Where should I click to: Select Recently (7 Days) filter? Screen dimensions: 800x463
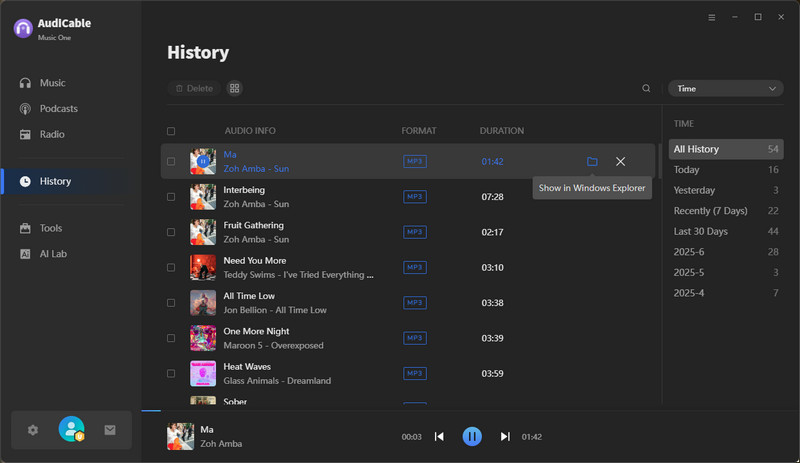pyautogui.click(x=726, y=211)
